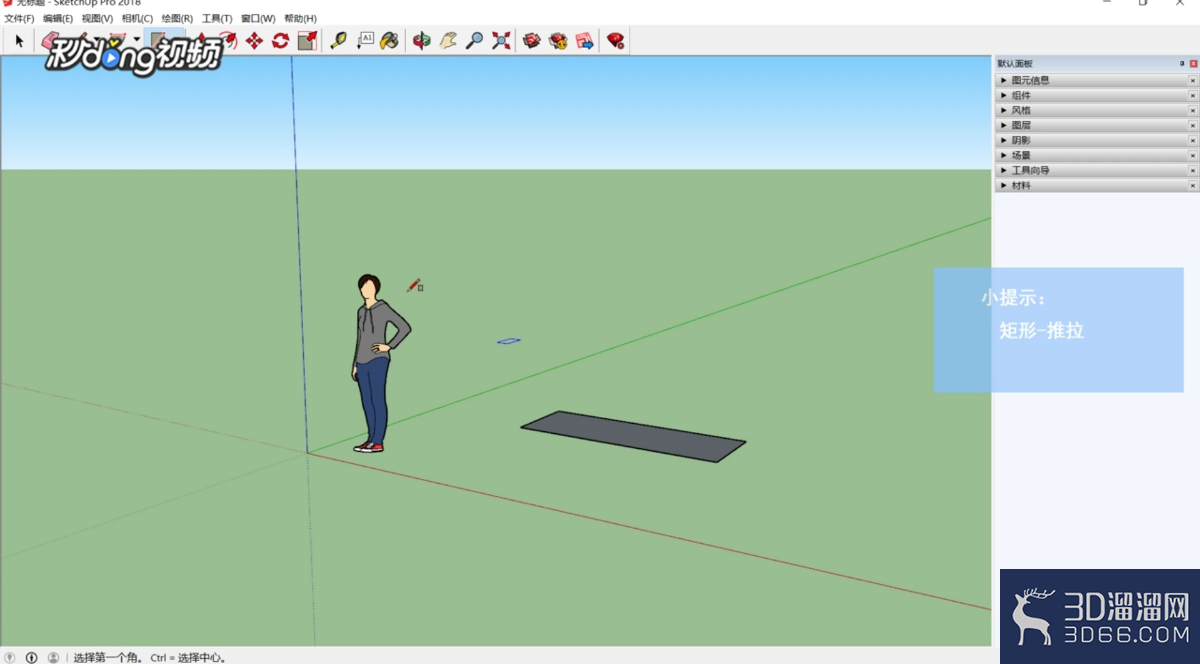Close the 风格 panel row
Screen dimensions: 1200x664
[1192, 110]
